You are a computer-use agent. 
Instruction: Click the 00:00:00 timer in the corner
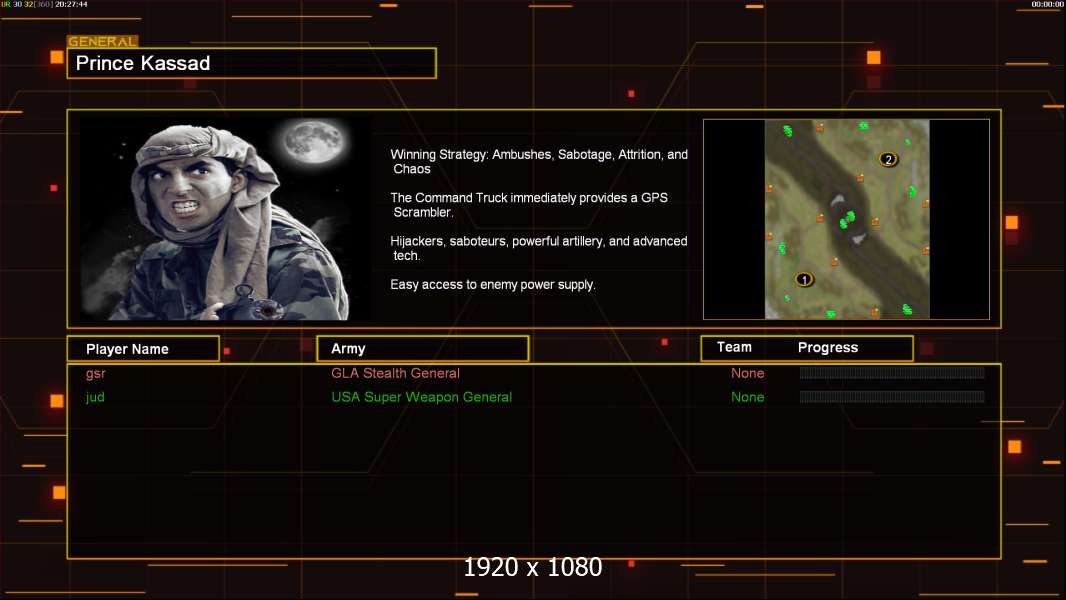coord(1046,5)
